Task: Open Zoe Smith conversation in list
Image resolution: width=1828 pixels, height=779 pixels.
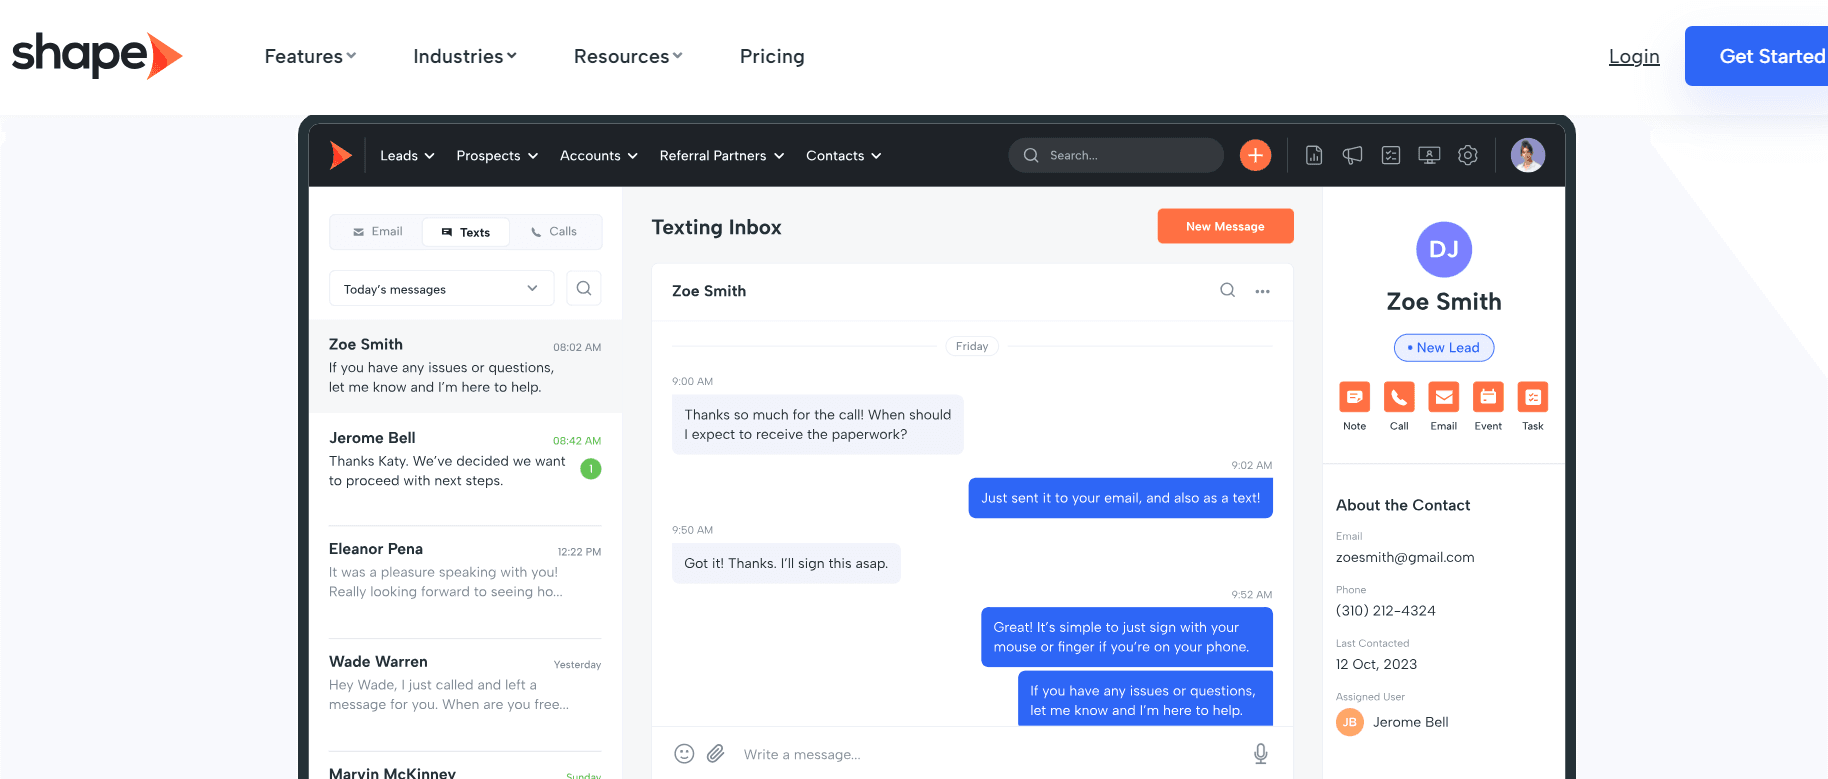Action: click(466, 366)
